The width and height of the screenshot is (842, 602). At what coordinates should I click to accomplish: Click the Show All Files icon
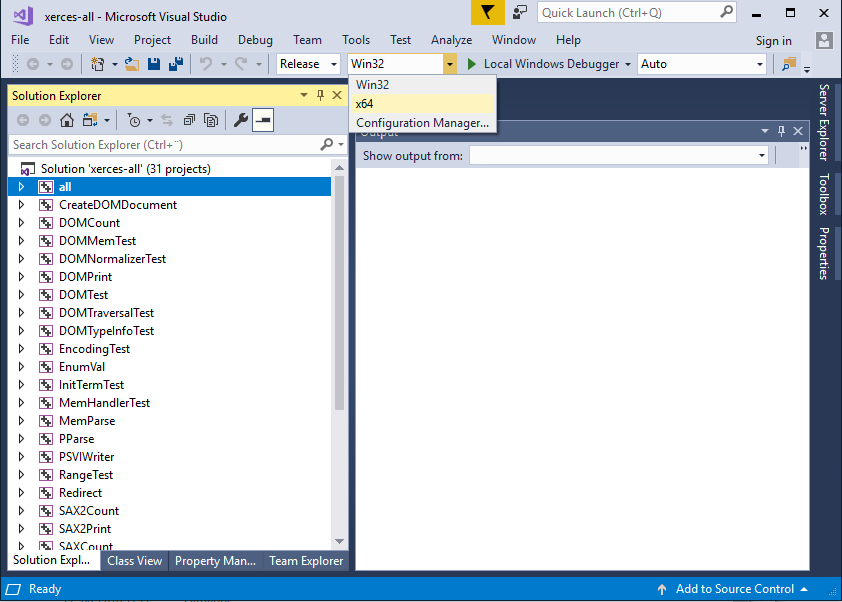point(211,120)
